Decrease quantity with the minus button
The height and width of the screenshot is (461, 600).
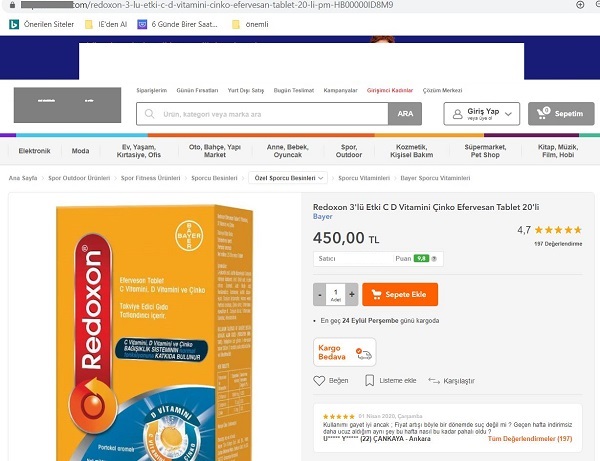pos(320,294)
